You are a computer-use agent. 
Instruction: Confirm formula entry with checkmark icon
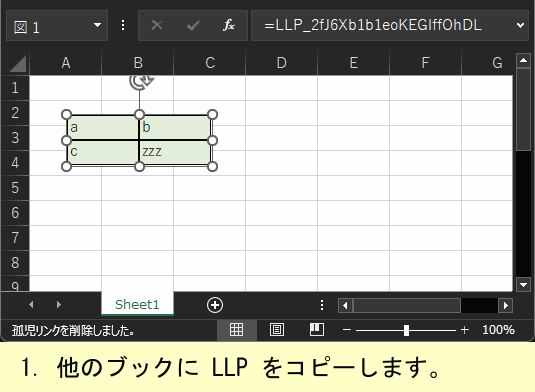click(193, 25)
